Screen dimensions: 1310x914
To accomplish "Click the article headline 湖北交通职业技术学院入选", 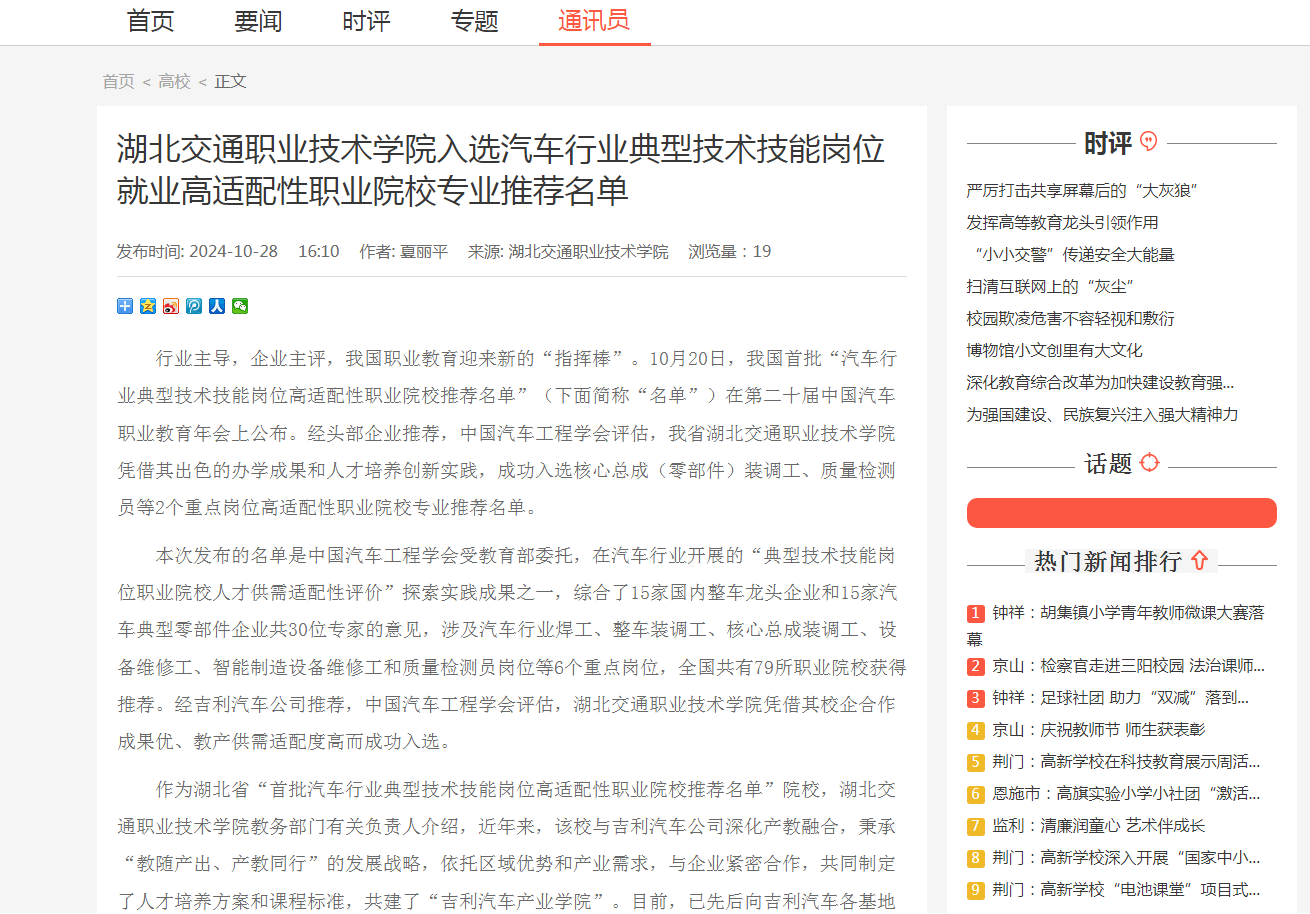I will pos(501,170).
